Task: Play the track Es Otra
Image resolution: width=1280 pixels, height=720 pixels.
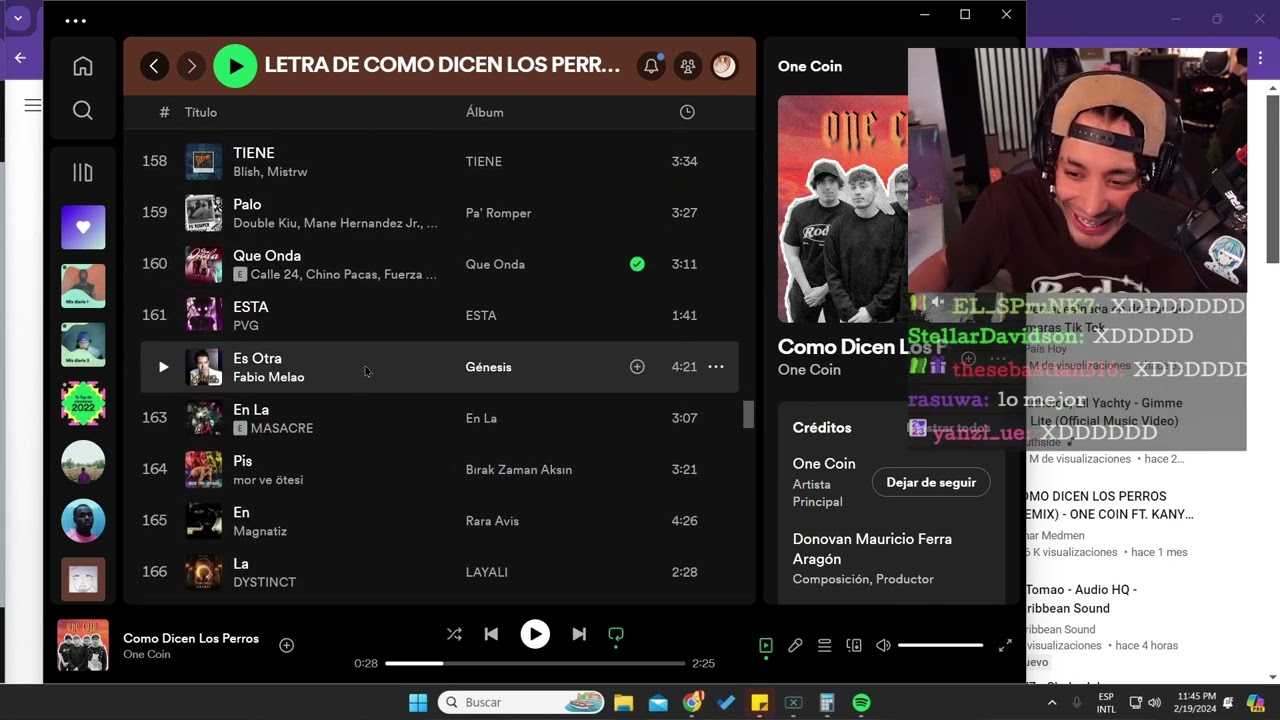Action: click(x=163, y=367)
